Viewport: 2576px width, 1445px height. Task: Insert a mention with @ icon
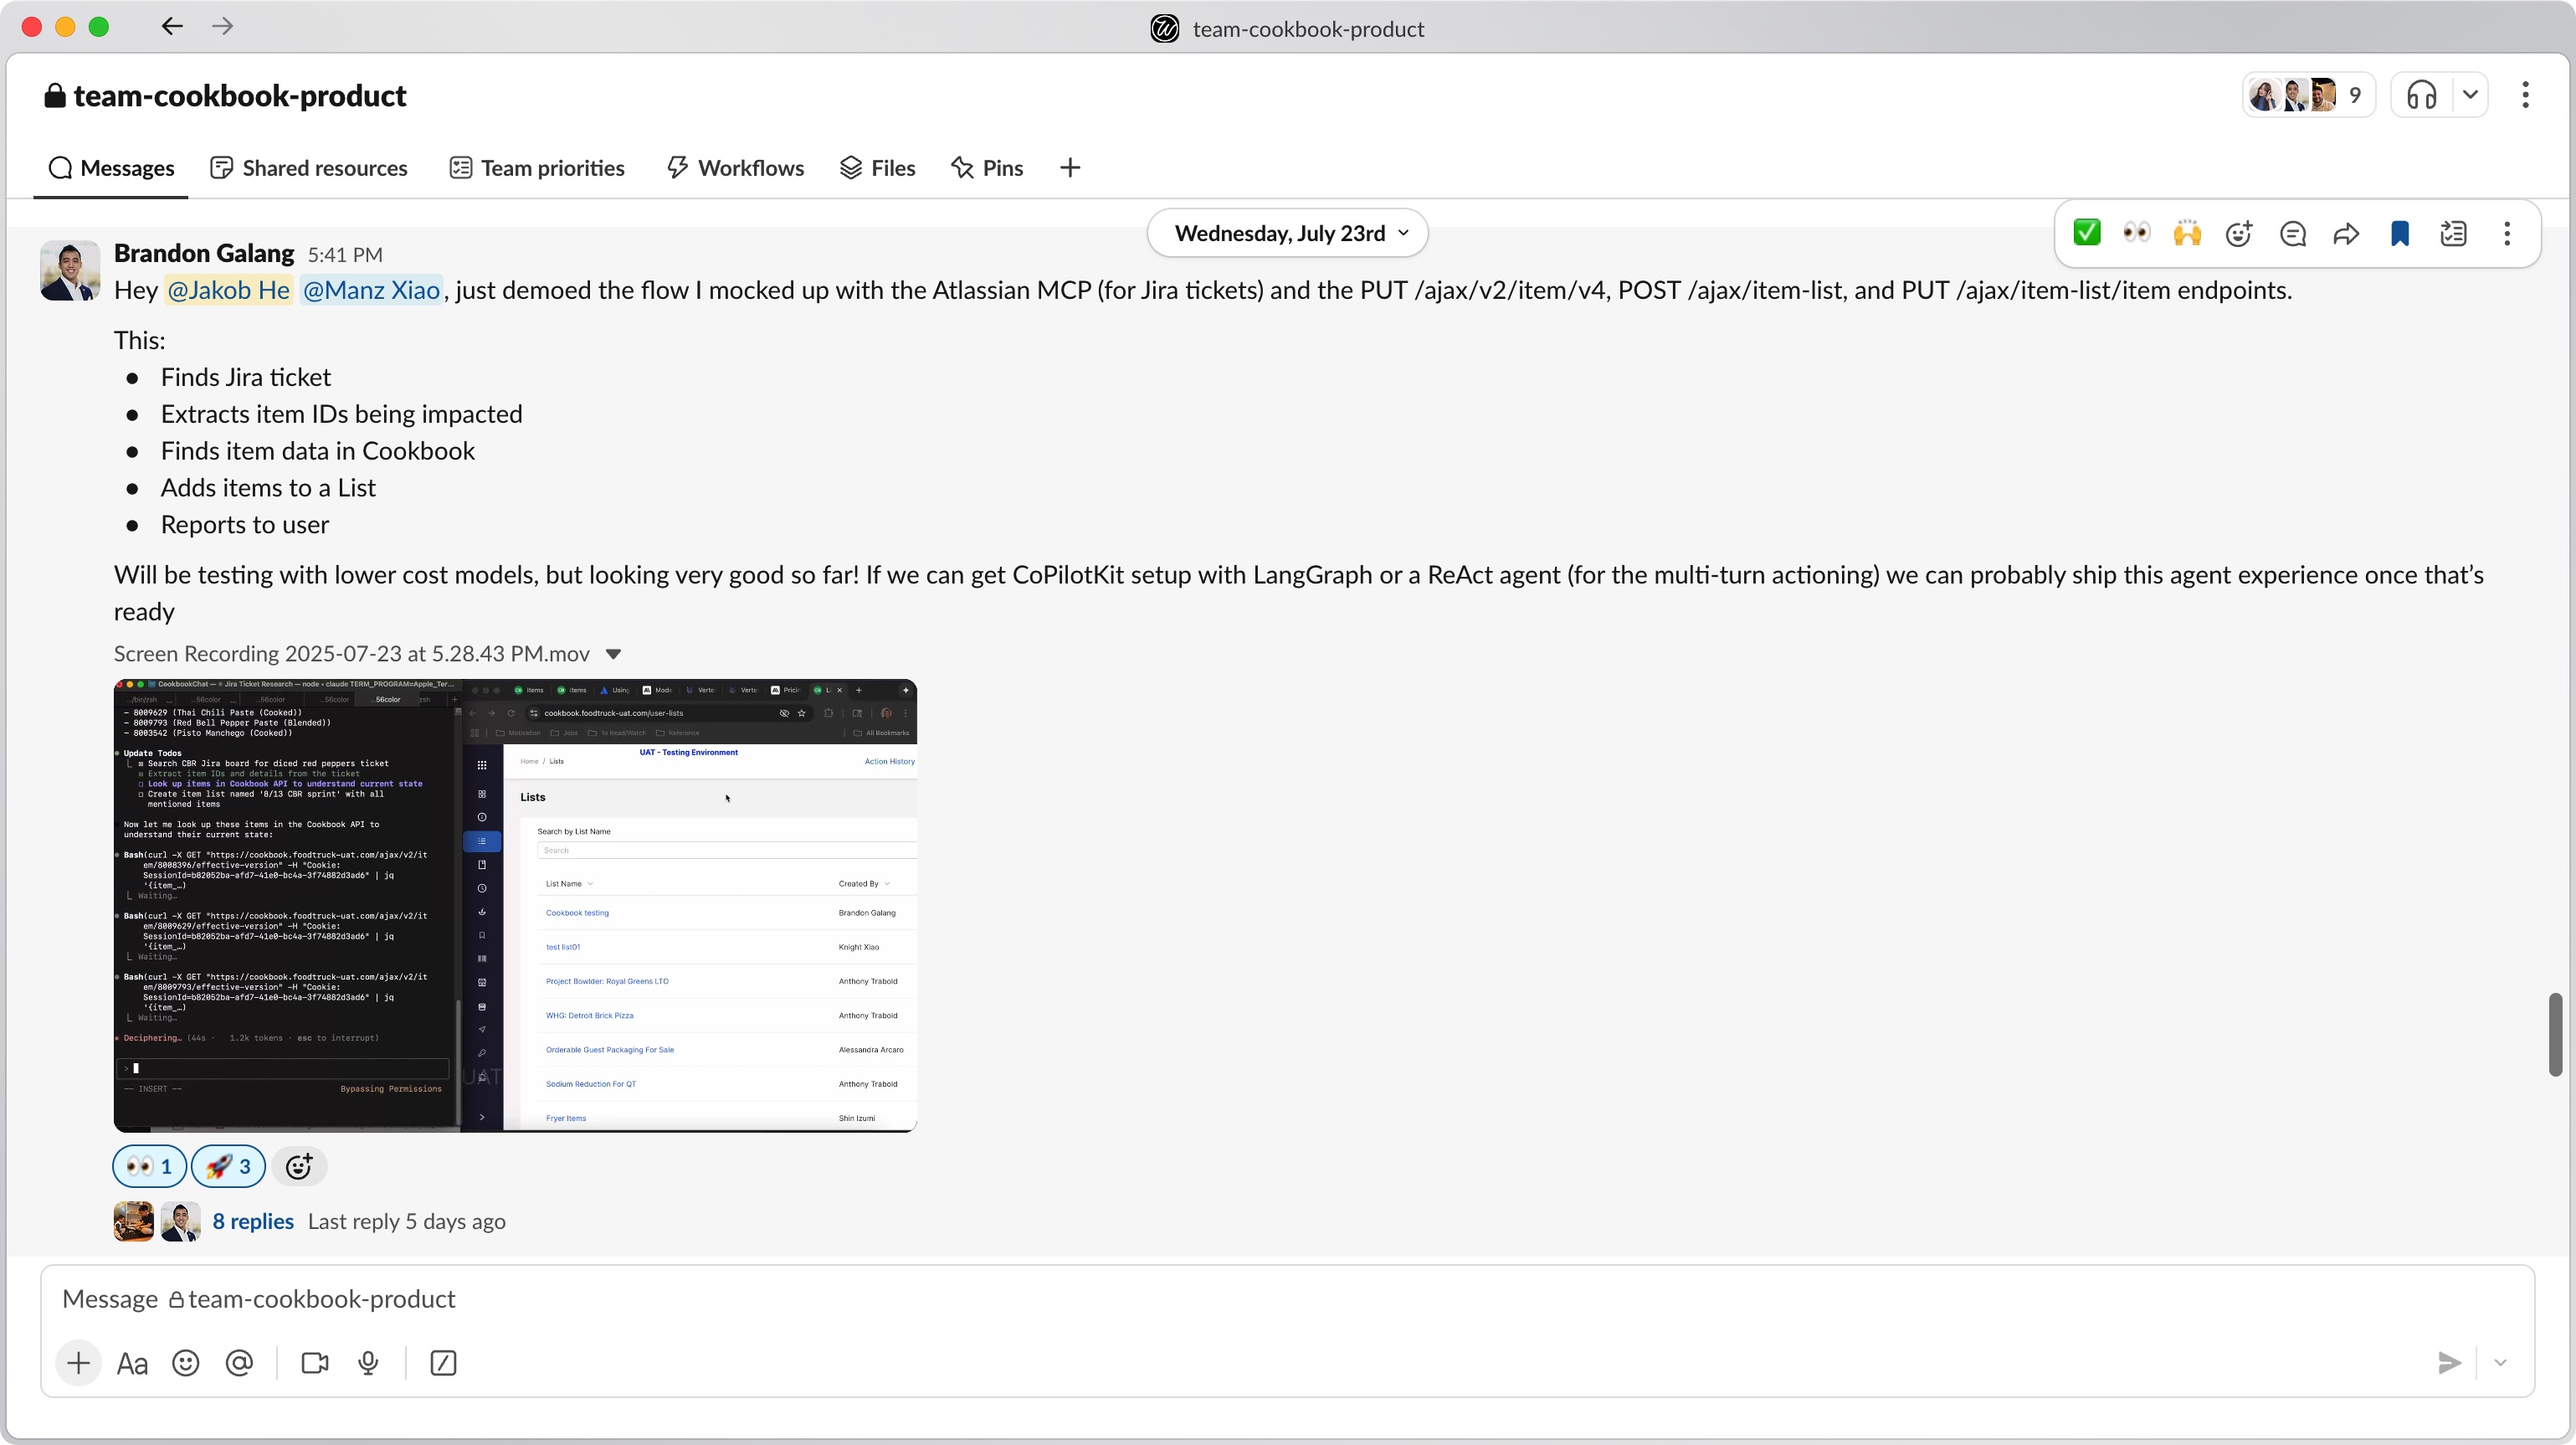pyautogui.click(x=239, y=1363)
